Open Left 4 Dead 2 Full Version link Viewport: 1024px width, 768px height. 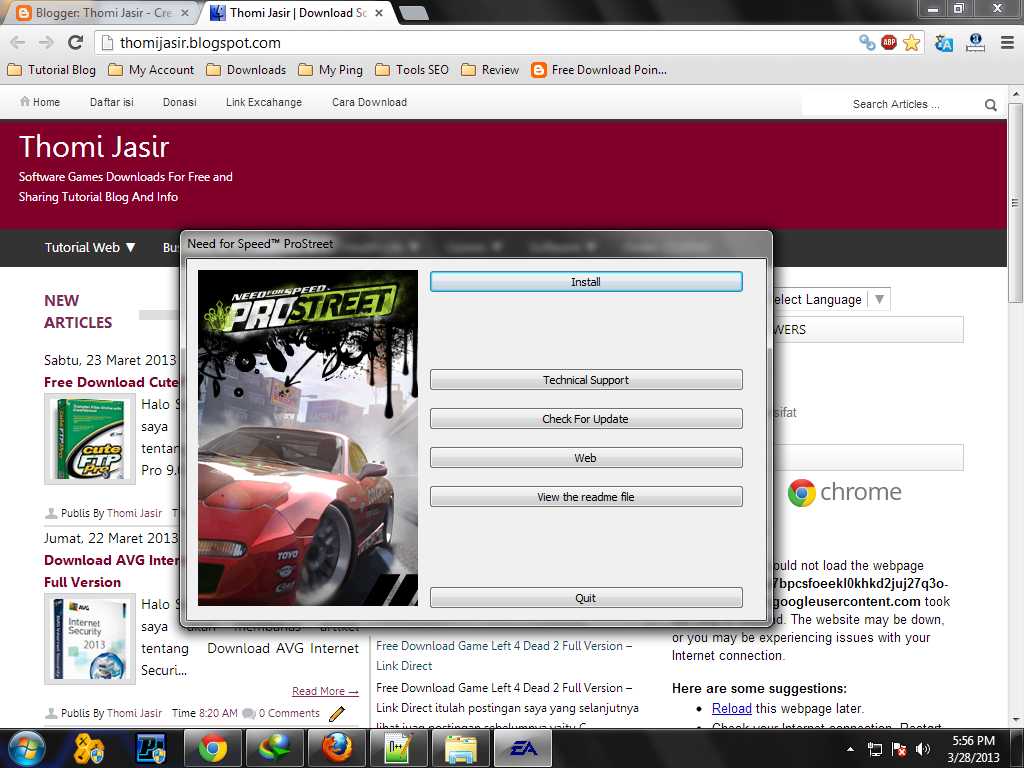[x=504, y=656]
